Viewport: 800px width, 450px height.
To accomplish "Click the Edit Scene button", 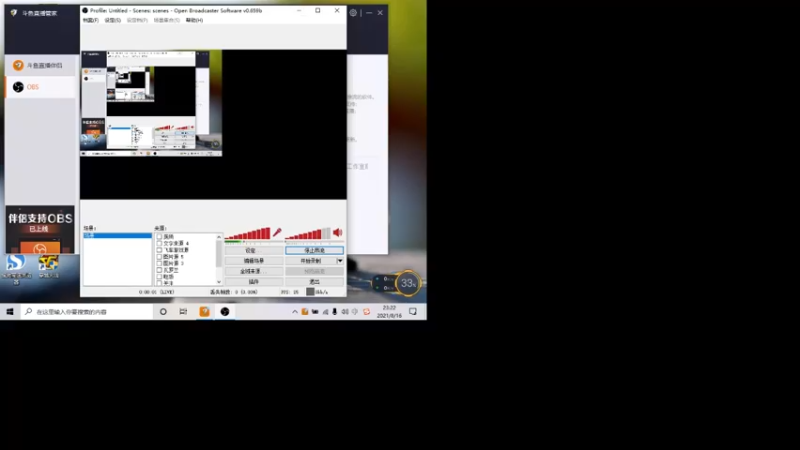I will point(254,261).
